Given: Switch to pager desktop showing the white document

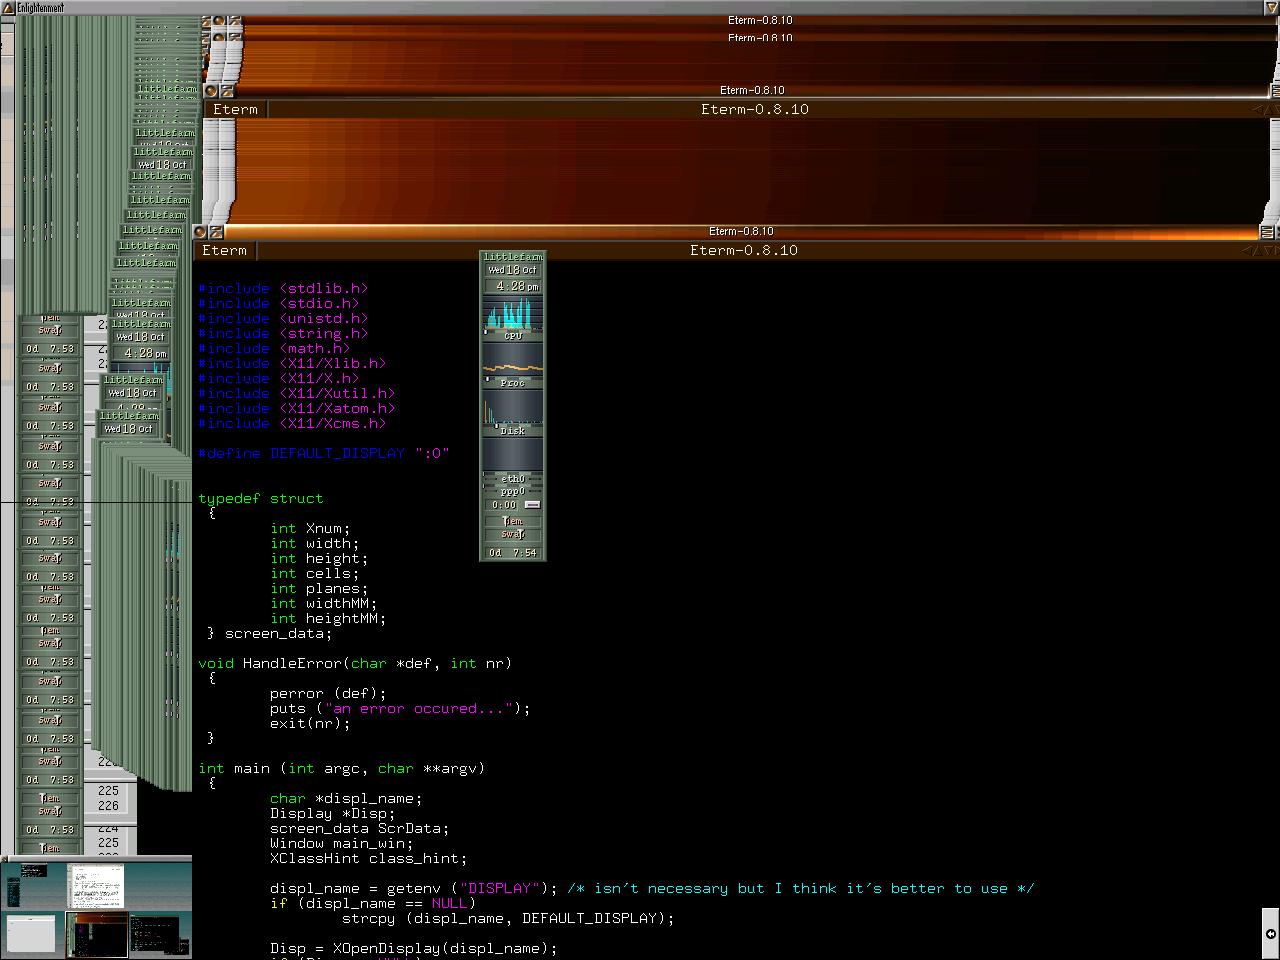Looking at the screenshot, I should [x=96, y=884].
